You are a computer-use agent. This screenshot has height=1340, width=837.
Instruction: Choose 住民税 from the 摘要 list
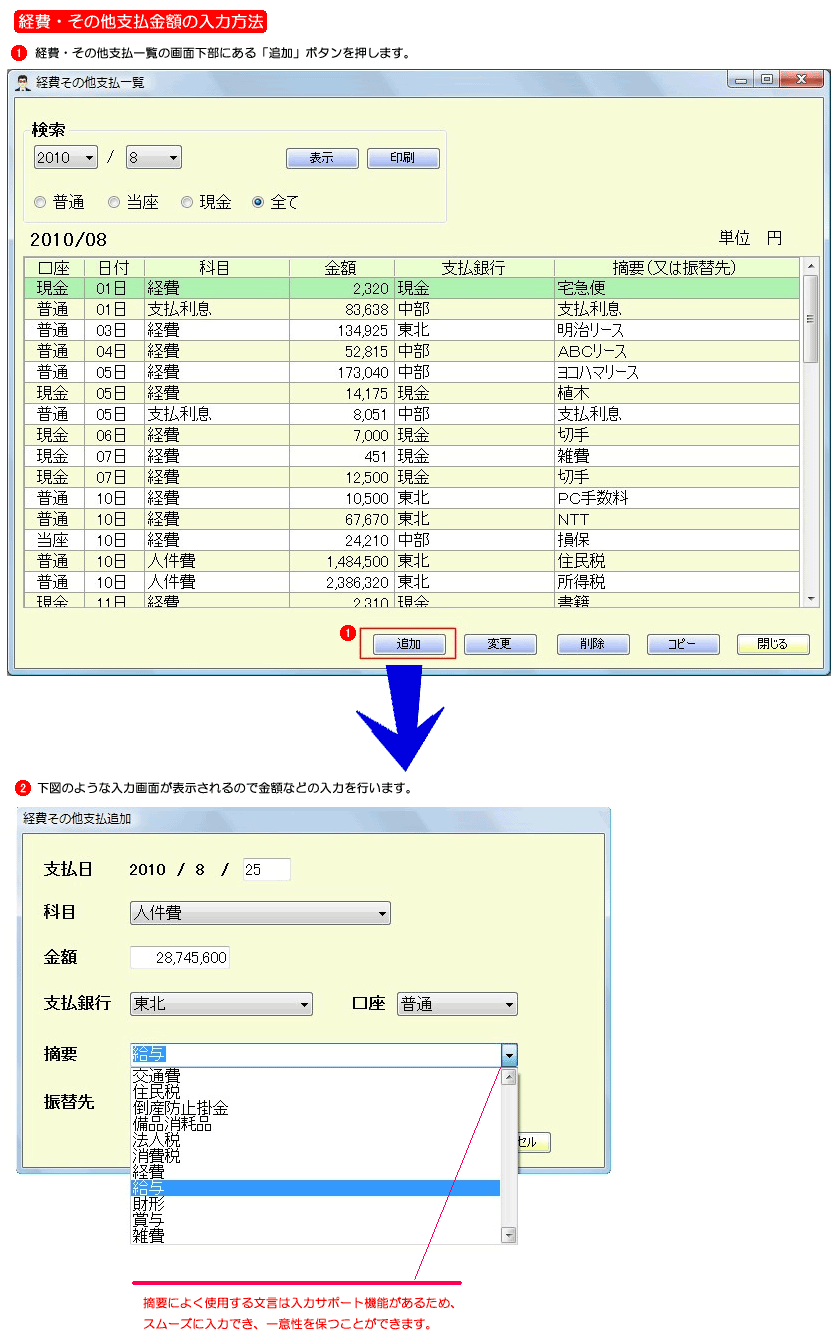(315, 1092)
